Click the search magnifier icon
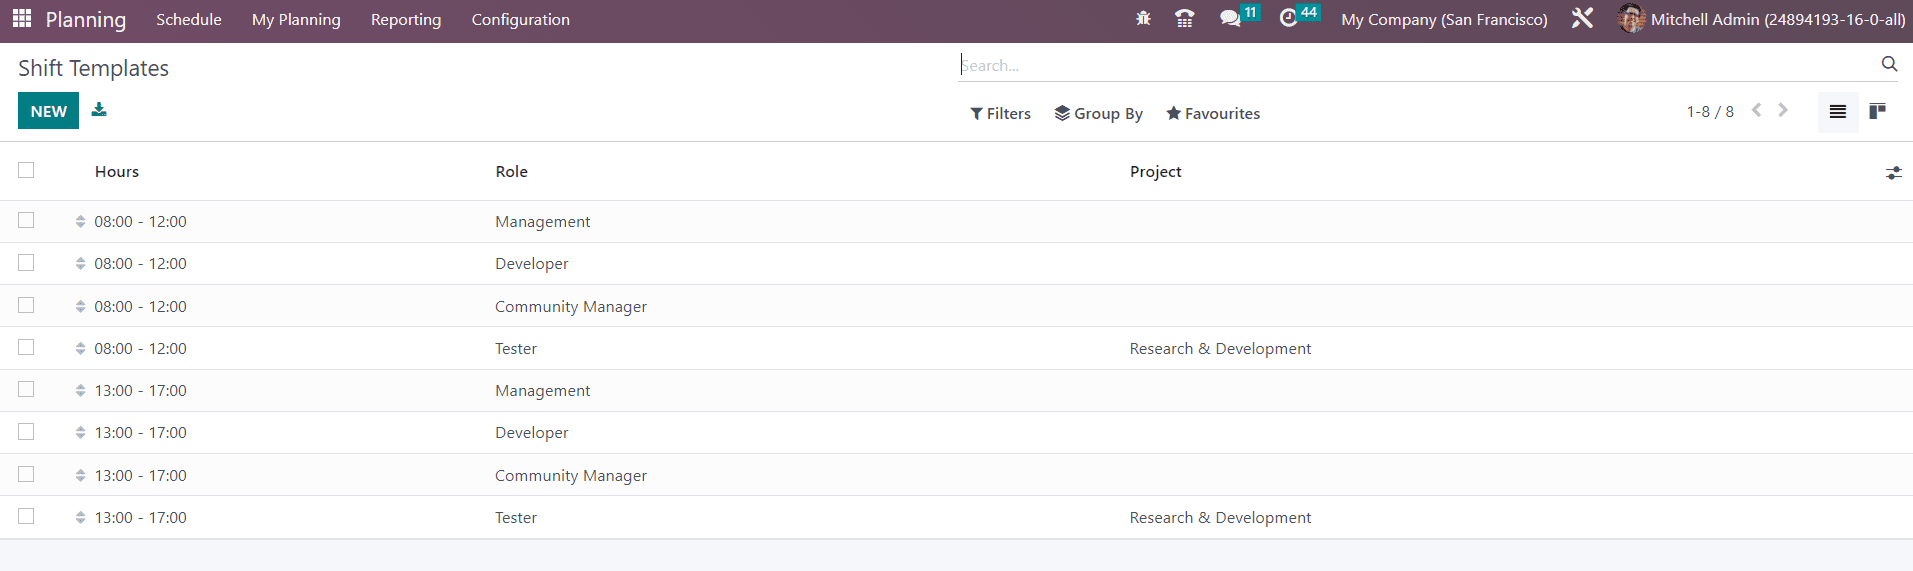 tap(1889, 64)
